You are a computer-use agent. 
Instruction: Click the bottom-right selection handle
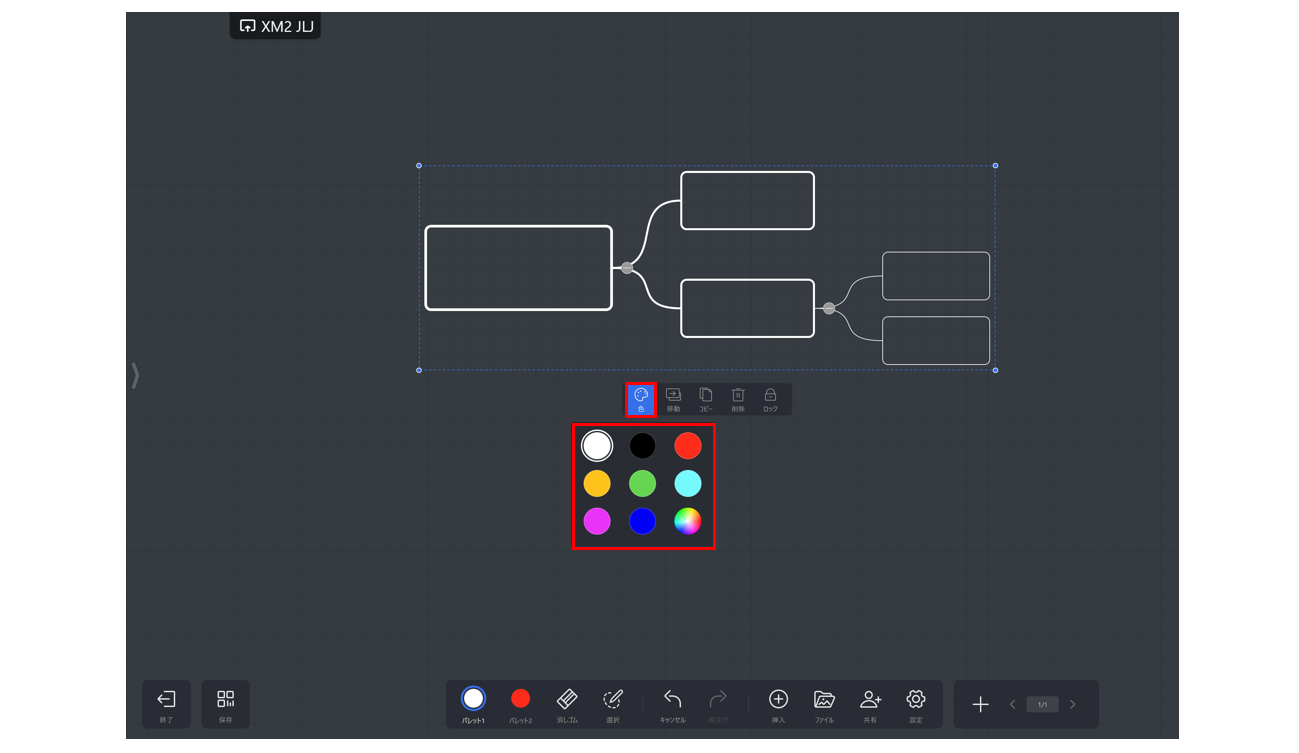[995, 370]
